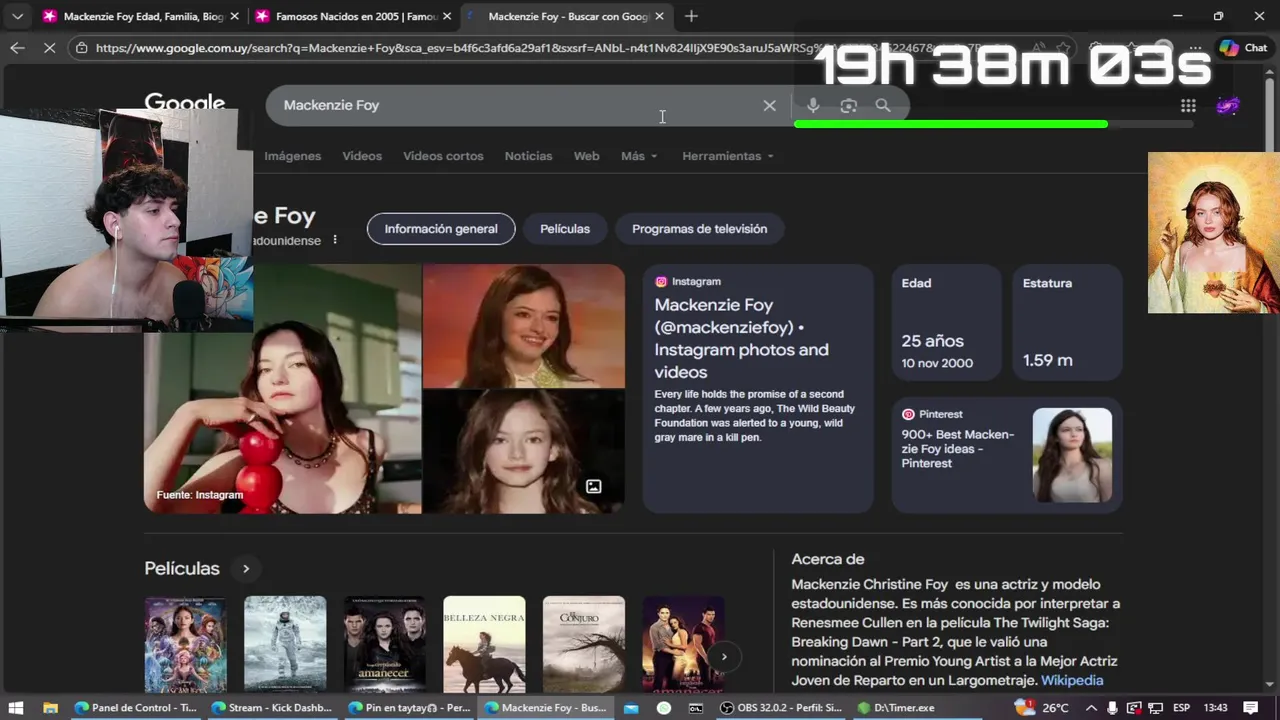Open the Estatura card showing 1.59 m
The width and height of the screenshot is (1280, 720).
click(1067, 322)
